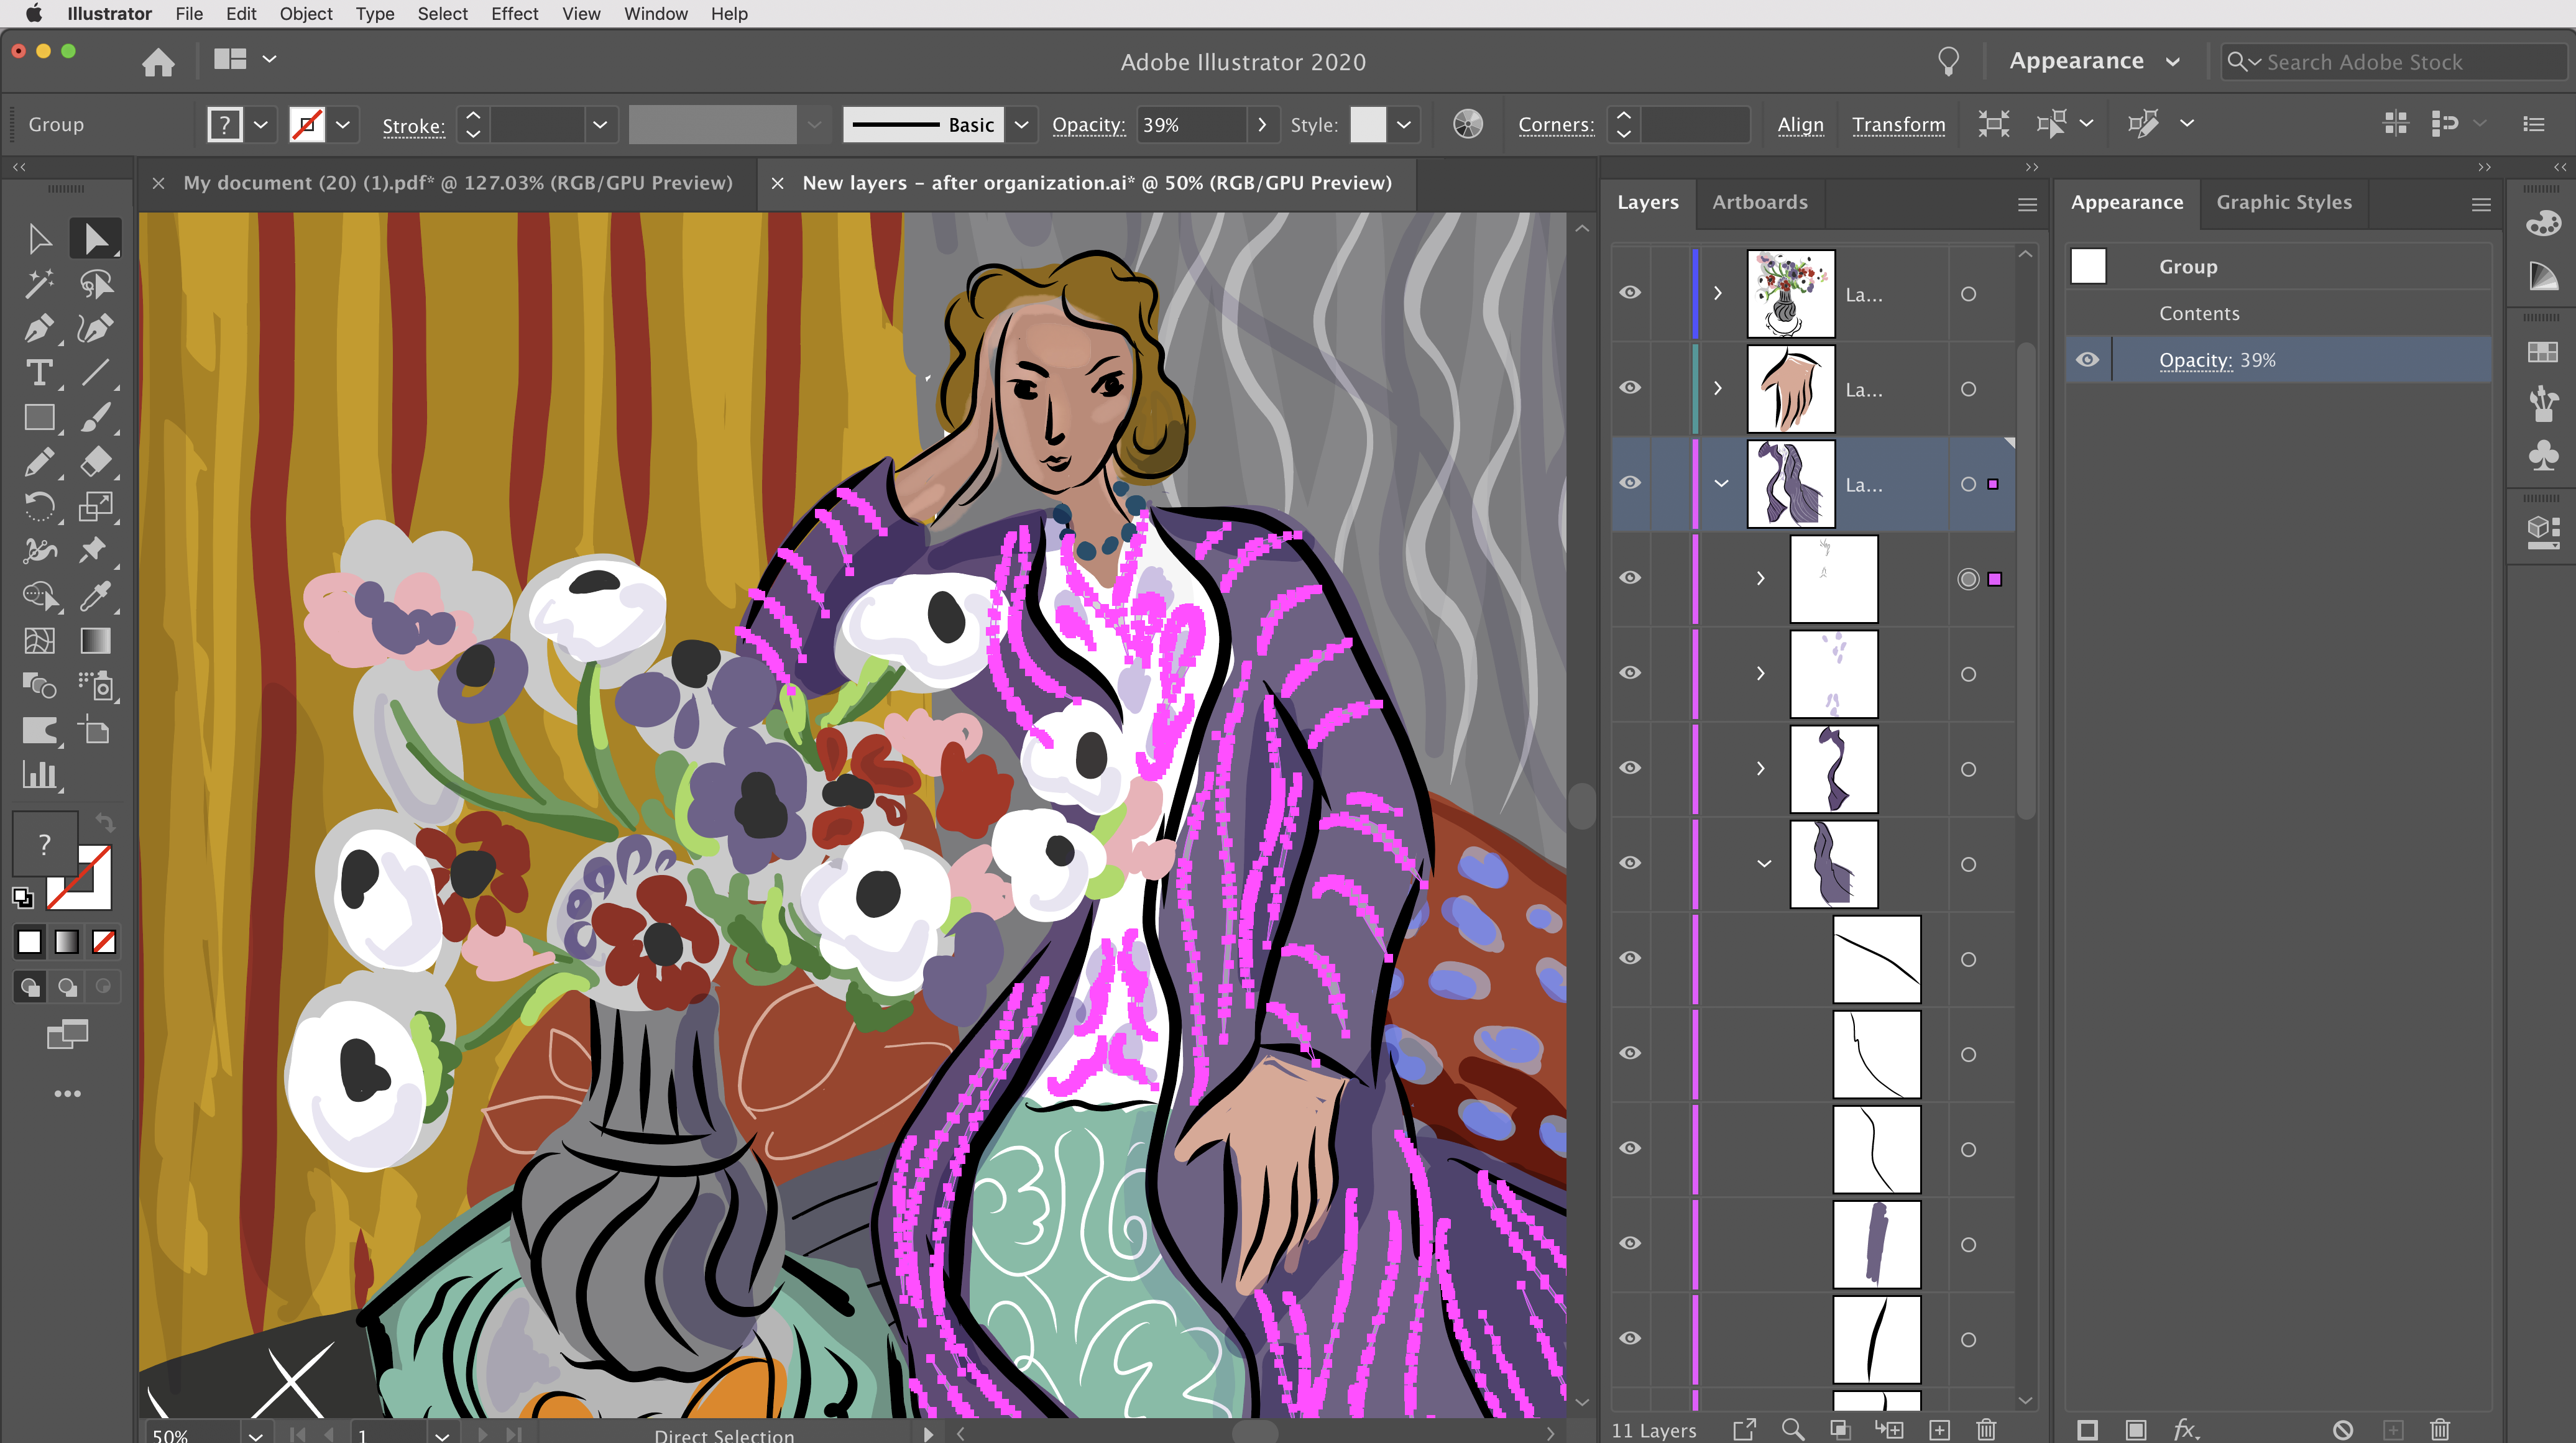This screenshot has height=1443, width=2576.
Task: Open the Discover lightbulb icon
Action: pos(1948,62)
